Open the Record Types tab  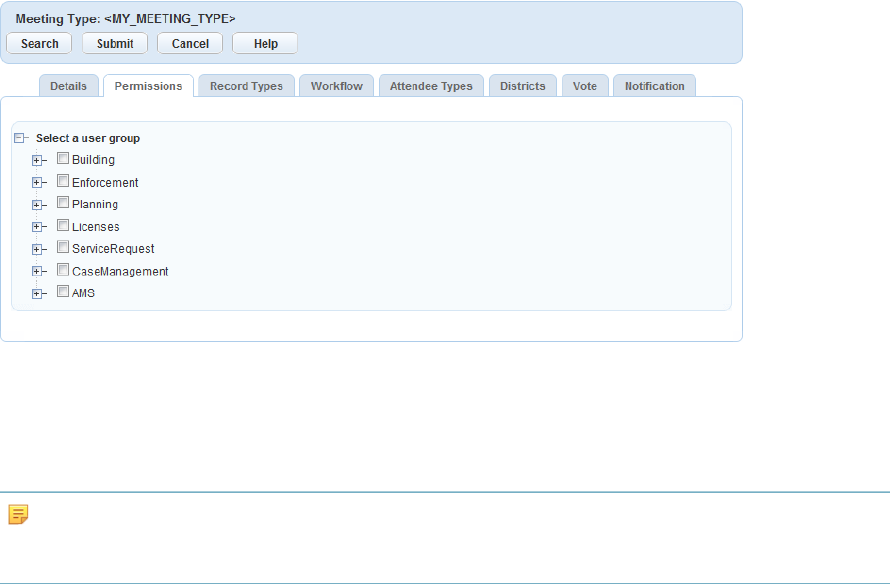246,86
